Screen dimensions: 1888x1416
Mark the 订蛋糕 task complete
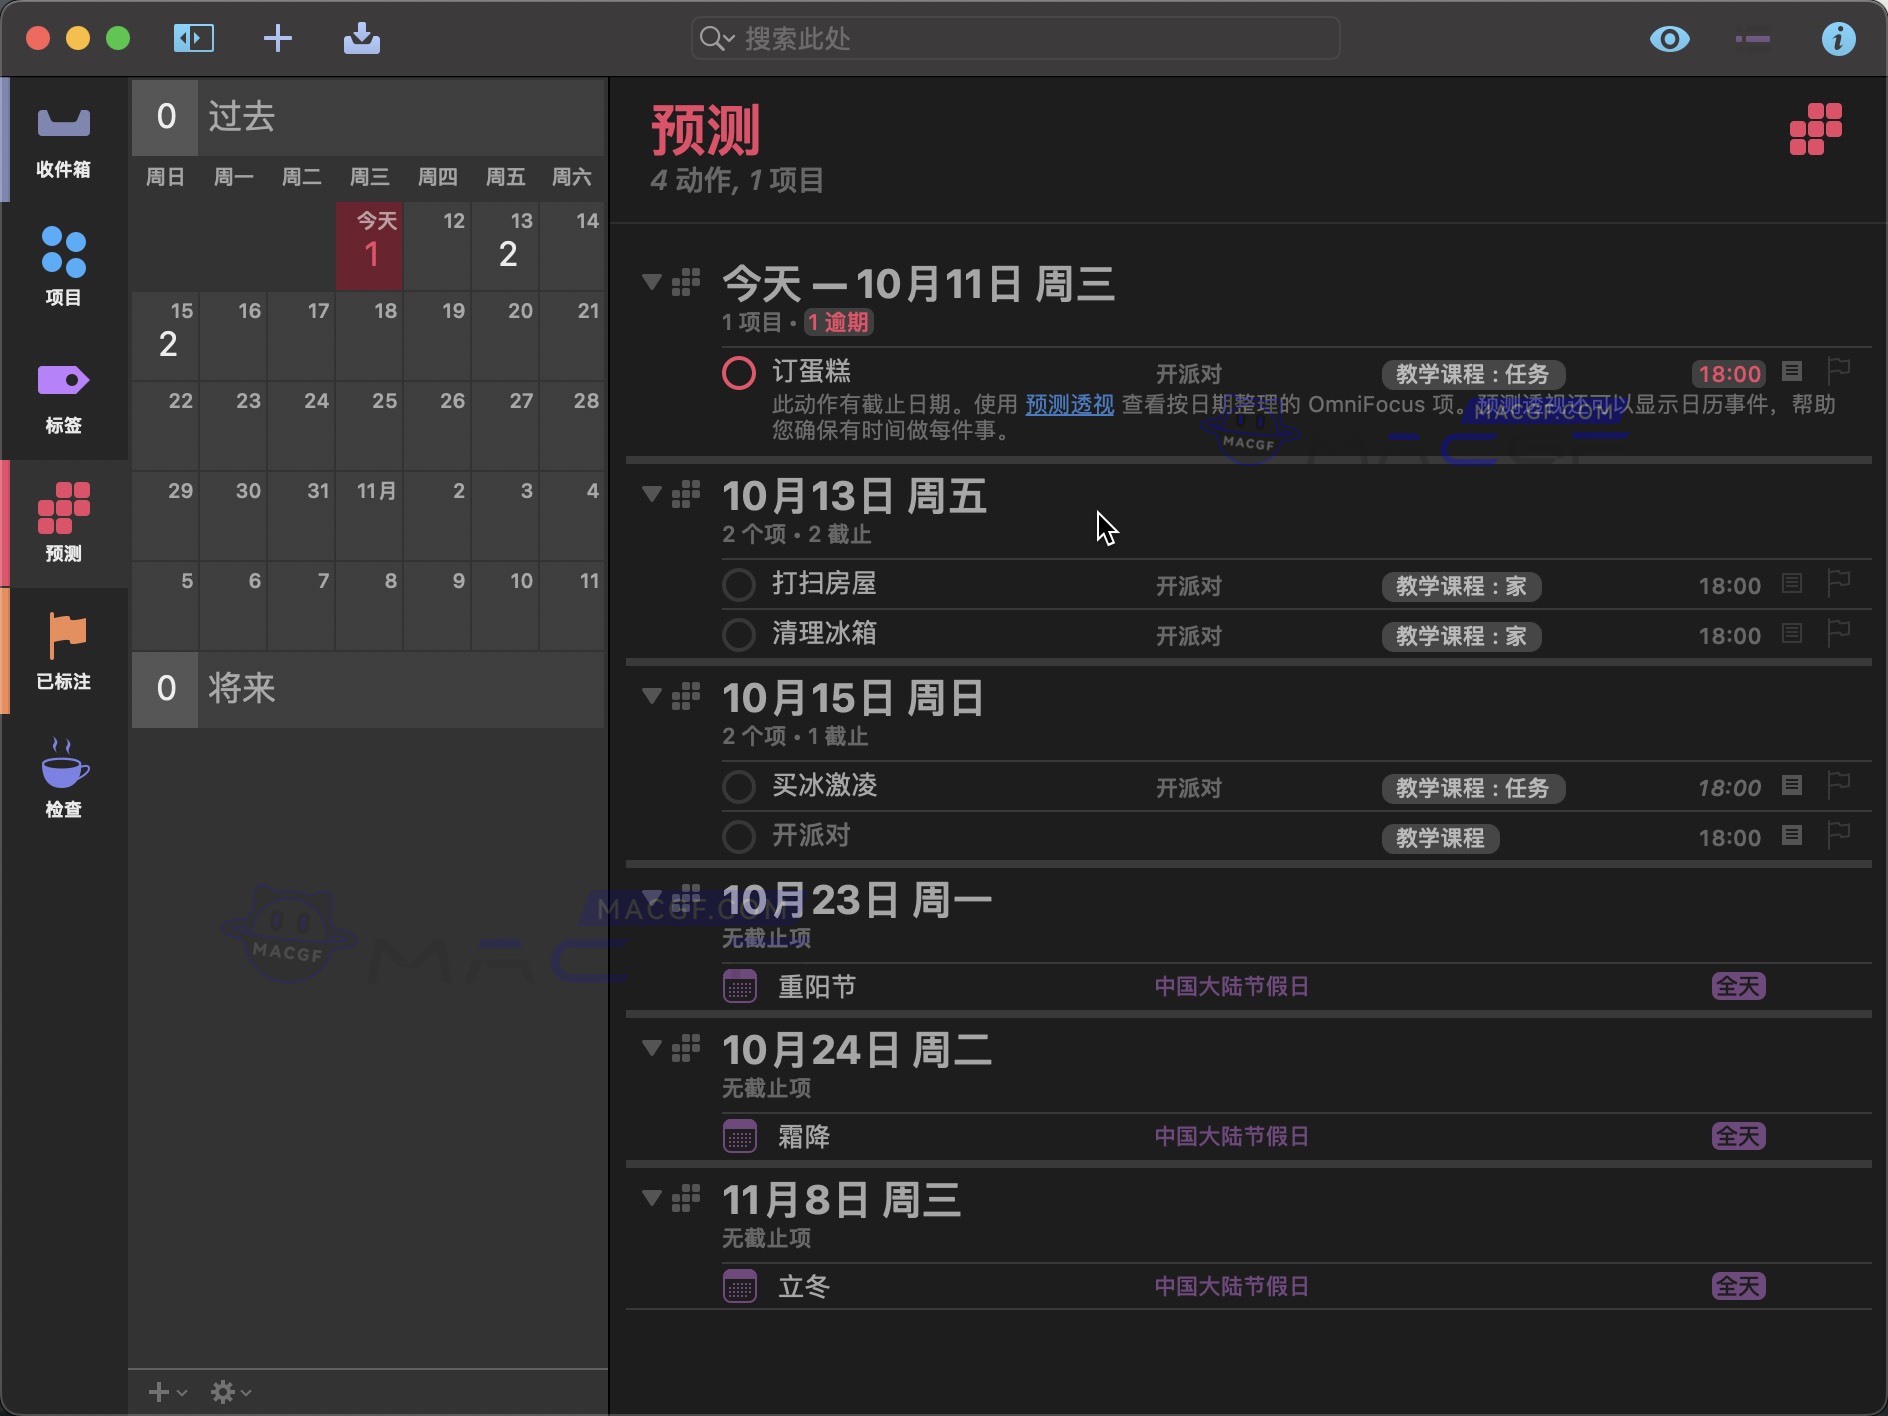(738, 372)
